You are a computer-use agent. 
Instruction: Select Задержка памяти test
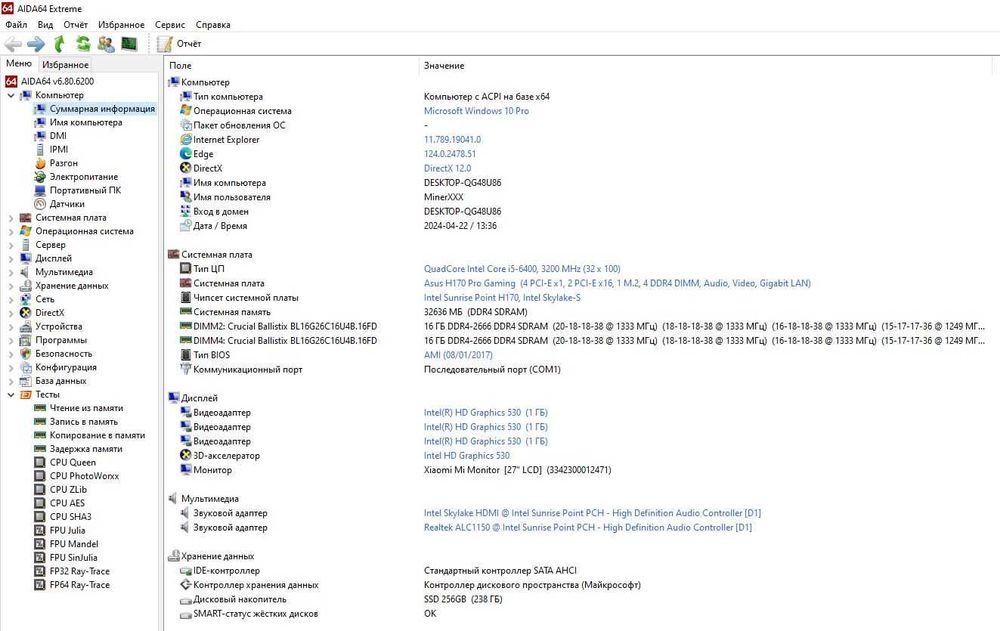click(78, 449)
